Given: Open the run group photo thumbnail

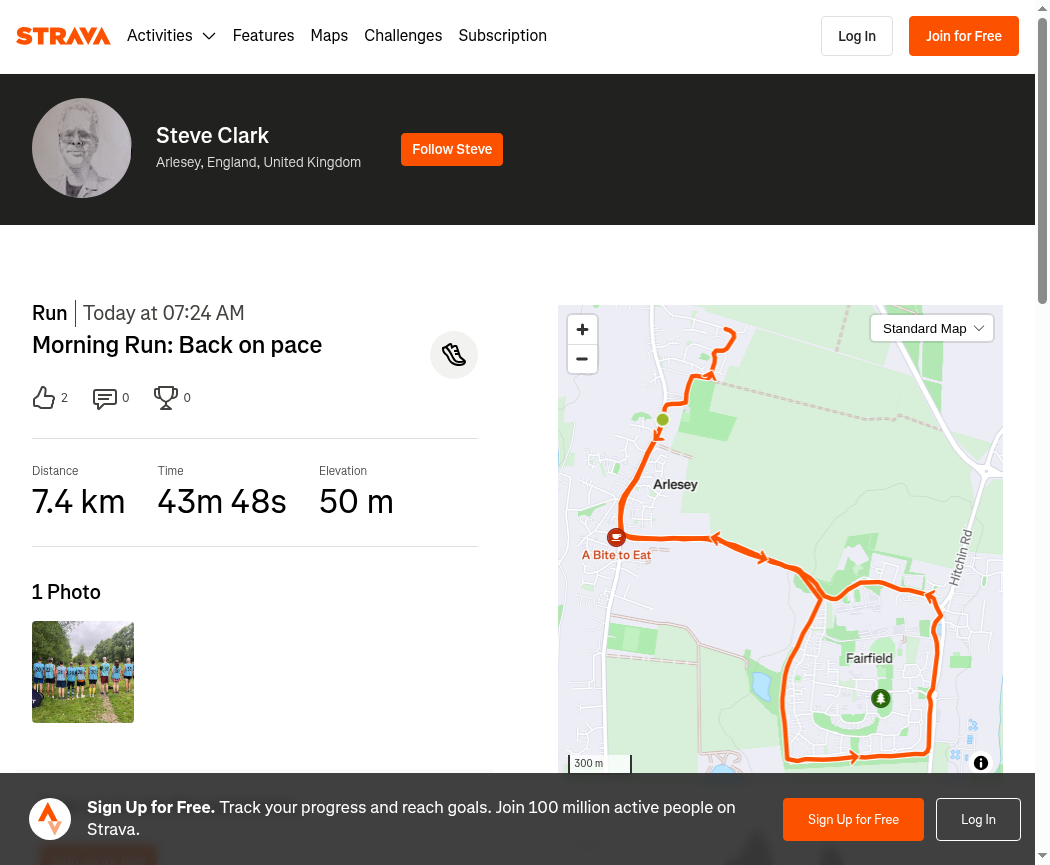Looking at the screenshot, I should [x=83, y=672].
